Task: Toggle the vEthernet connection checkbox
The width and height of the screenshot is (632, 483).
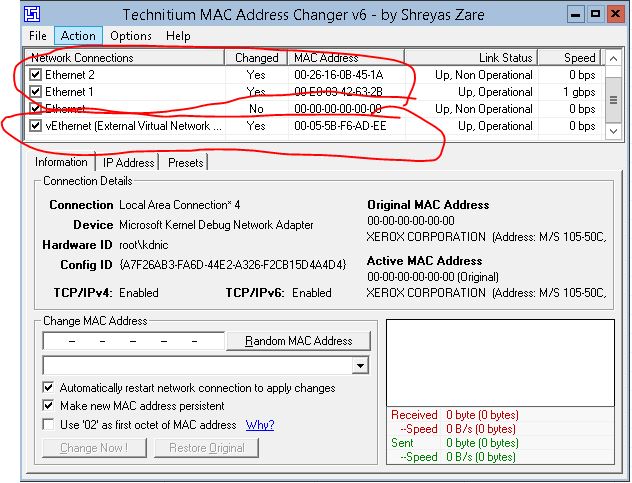Action: tap(35, 126)
